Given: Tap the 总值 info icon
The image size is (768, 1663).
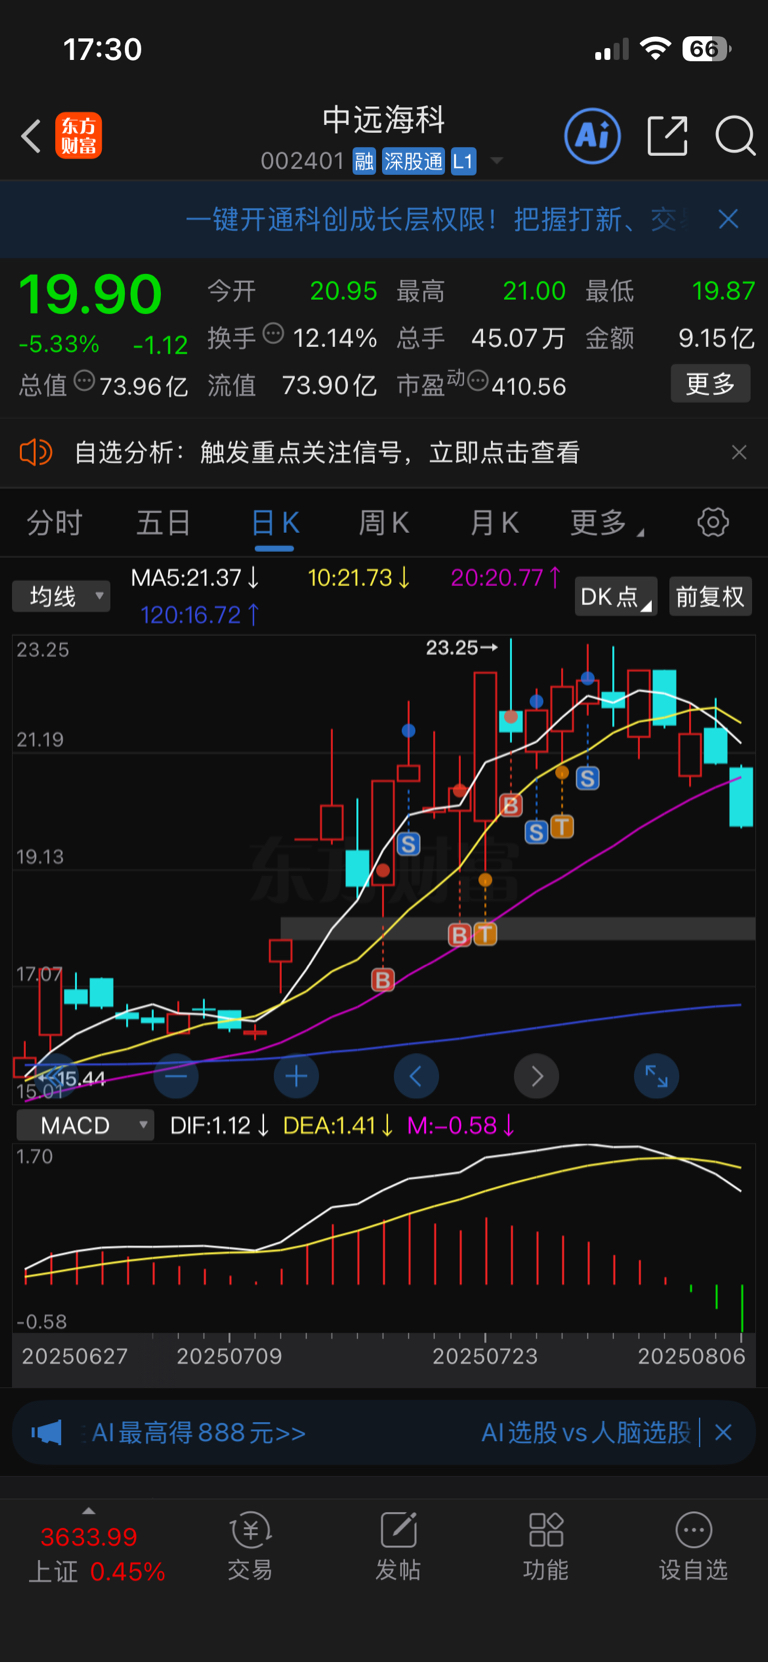Looking at the screenshot, I should [x=85, y=381].
